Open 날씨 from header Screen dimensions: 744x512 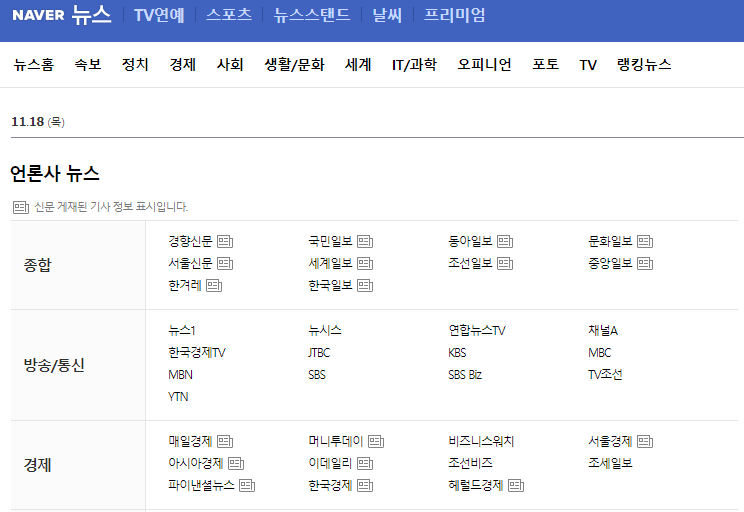[387, 15]
